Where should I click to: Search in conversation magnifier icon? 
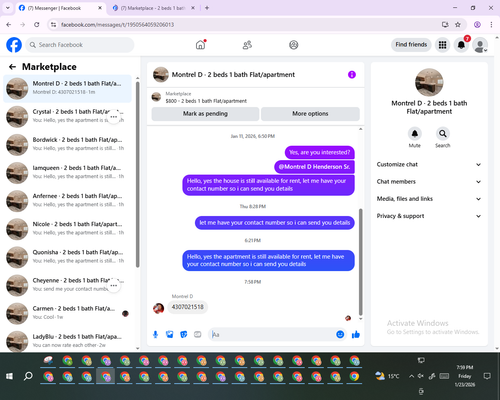coord(443,134)
